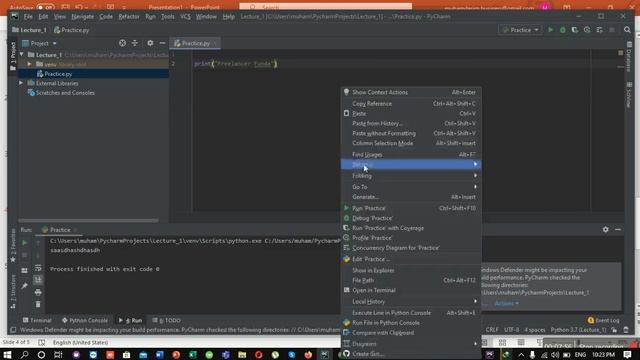The height and width of the screenshot is (360, 640).
Task: Click the Lecture_1 breadcrumb in navigation bar
Action: pos(29,30)
